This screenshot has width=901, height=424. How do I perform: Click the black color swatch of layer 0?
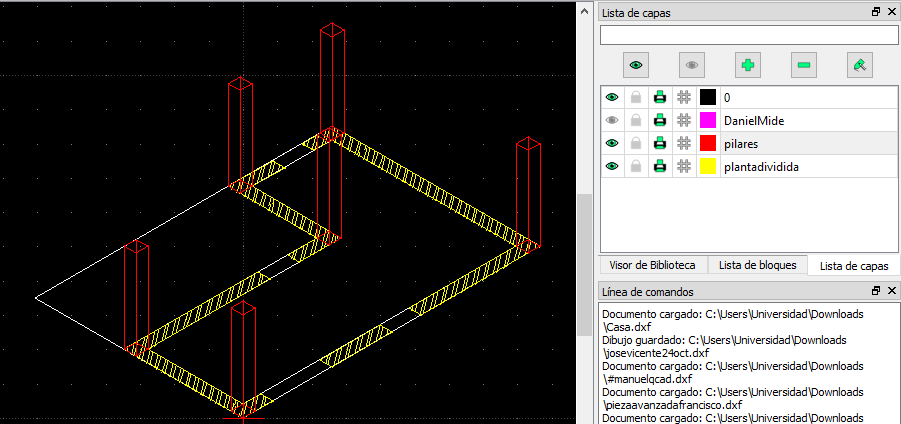tap(707, 97)
